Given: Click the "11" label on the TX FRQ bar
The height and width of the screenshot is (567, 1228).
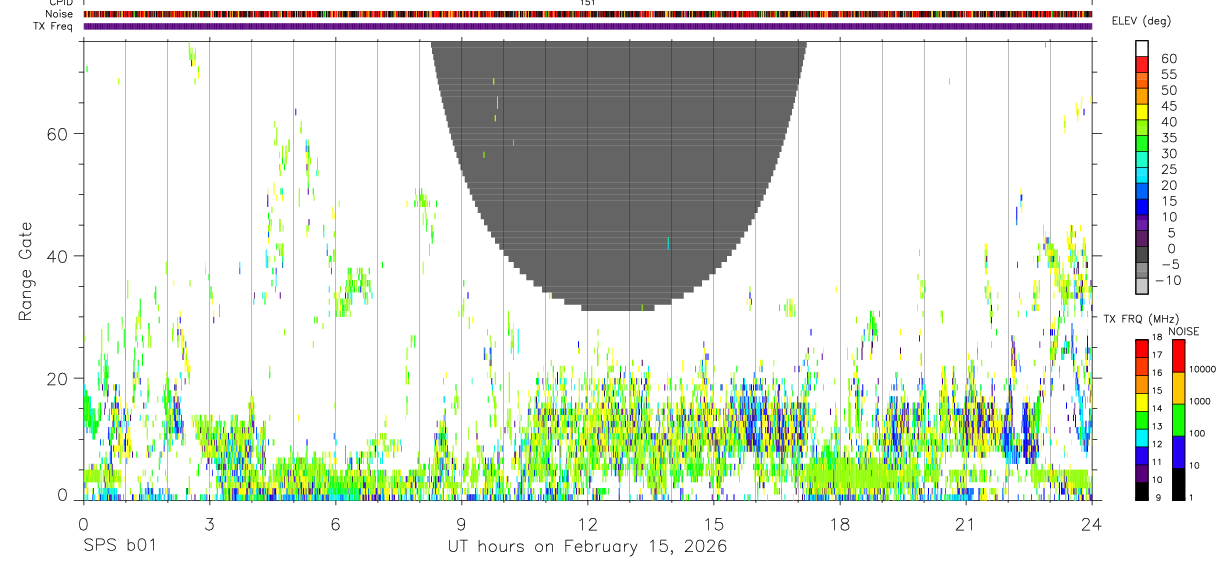Looking at the screenshot, I should coord(1157,462).
